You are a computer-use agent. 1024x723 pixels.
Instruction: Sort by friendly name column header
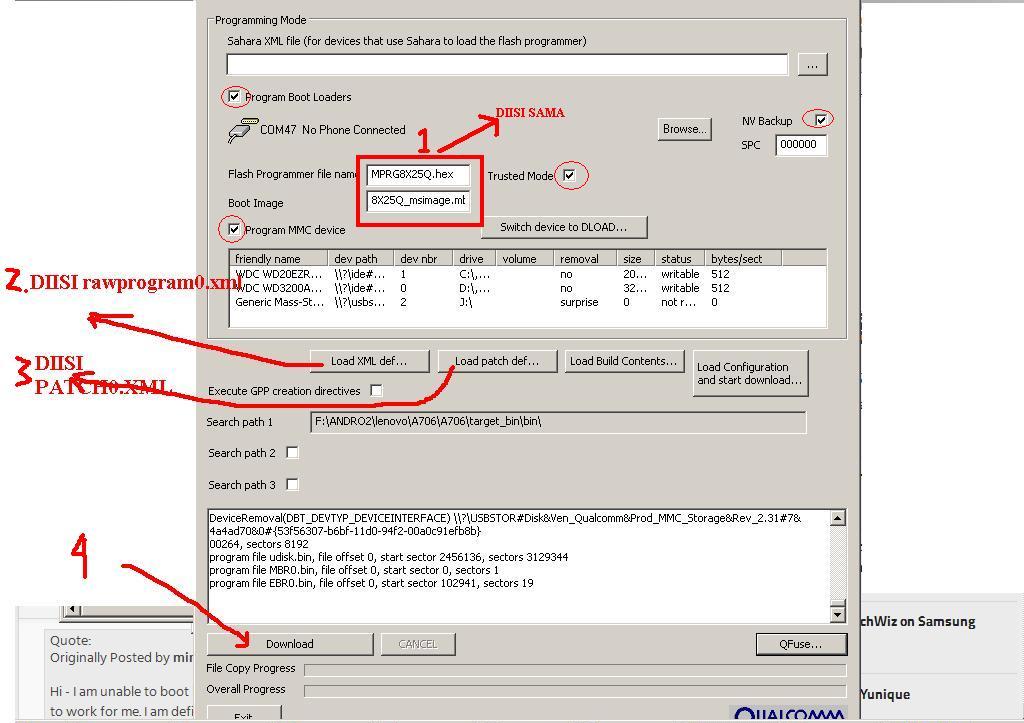click(280, 259)
